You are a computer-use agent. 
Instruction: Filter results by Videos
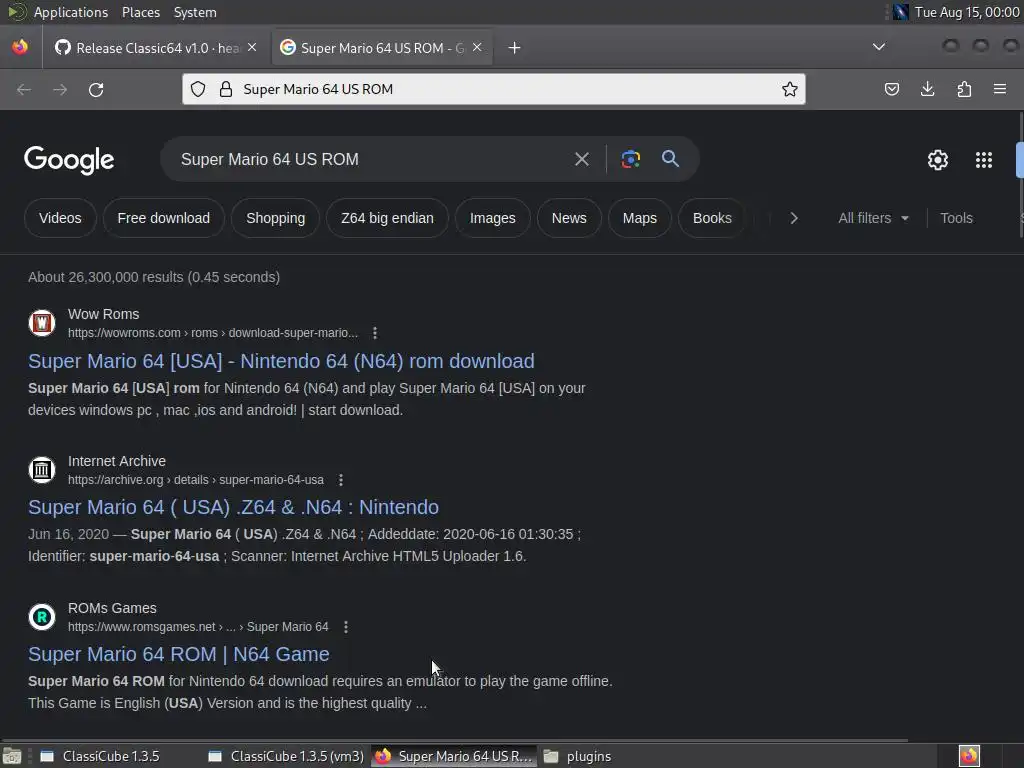tap(60, 218)
